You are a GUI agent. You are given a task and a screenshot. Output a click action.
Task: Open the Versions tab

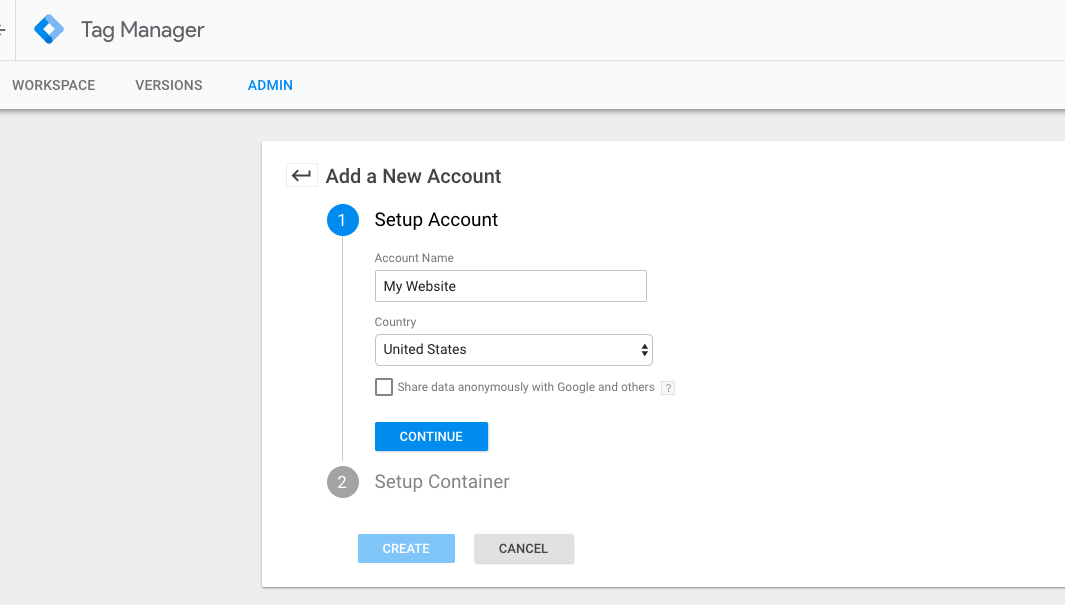pos(169,85)
